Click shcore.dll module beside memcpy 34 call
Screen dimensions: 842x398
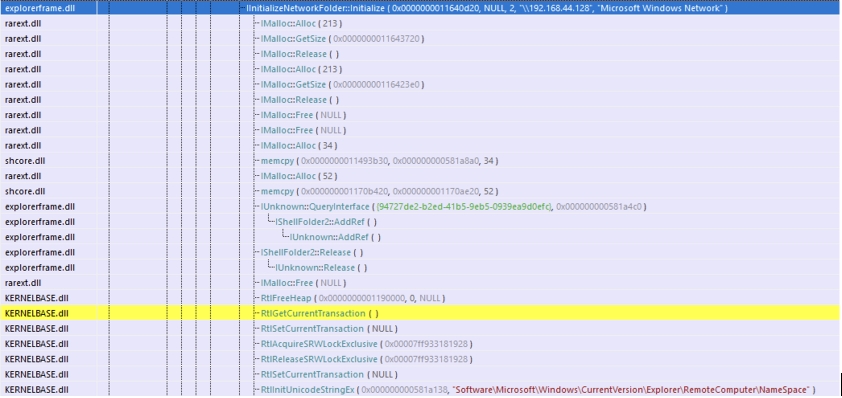(25, 161)
